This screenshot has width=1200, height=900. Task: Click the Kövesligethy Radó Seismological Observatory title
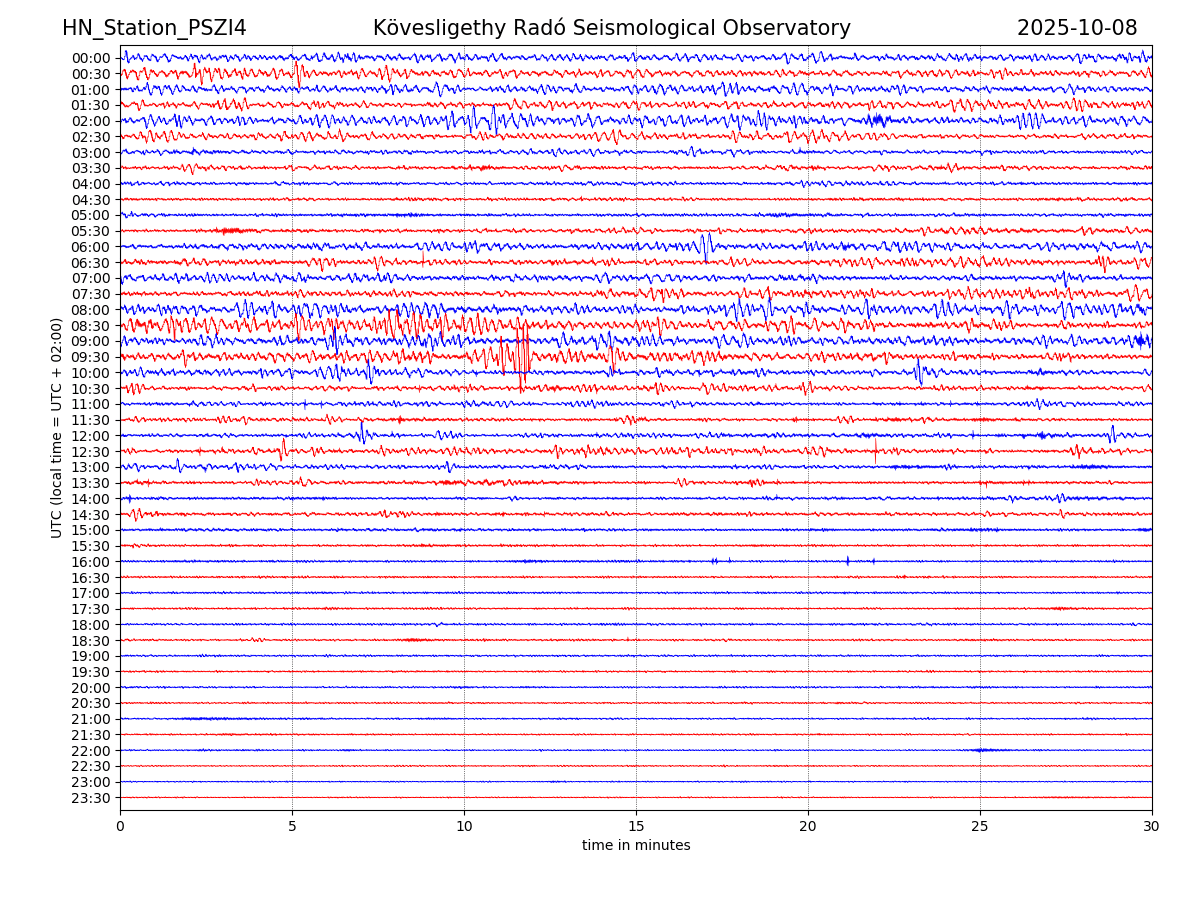[611, 28]
